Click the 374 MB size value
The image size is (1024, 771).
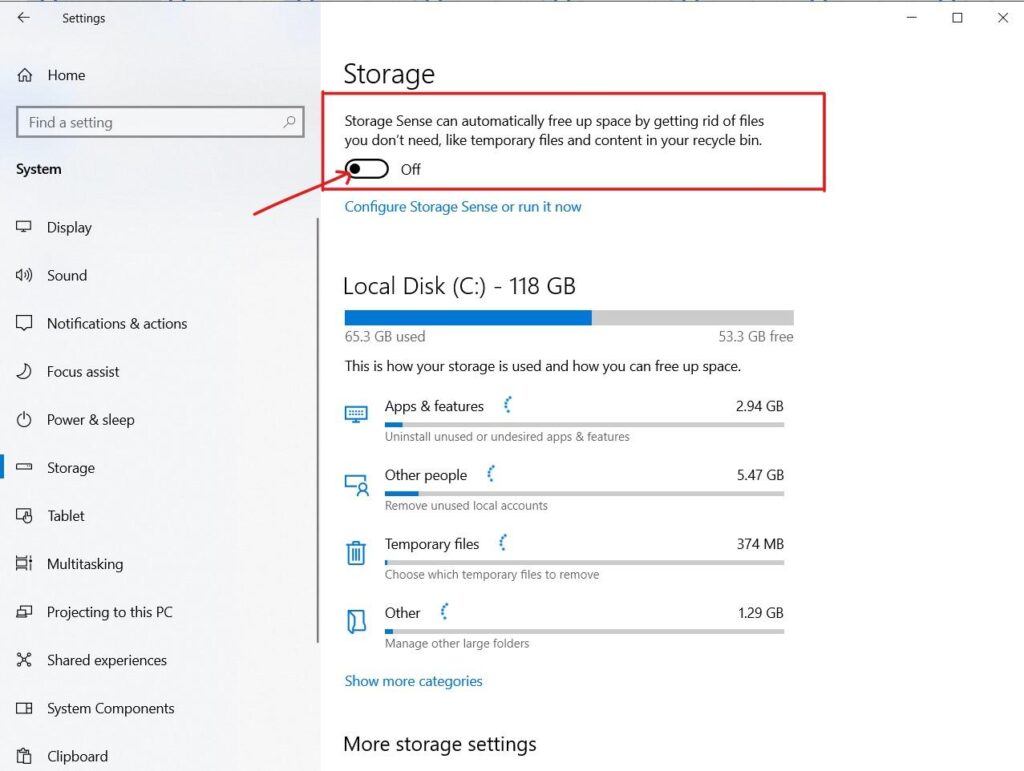click(x=760, y=543)
